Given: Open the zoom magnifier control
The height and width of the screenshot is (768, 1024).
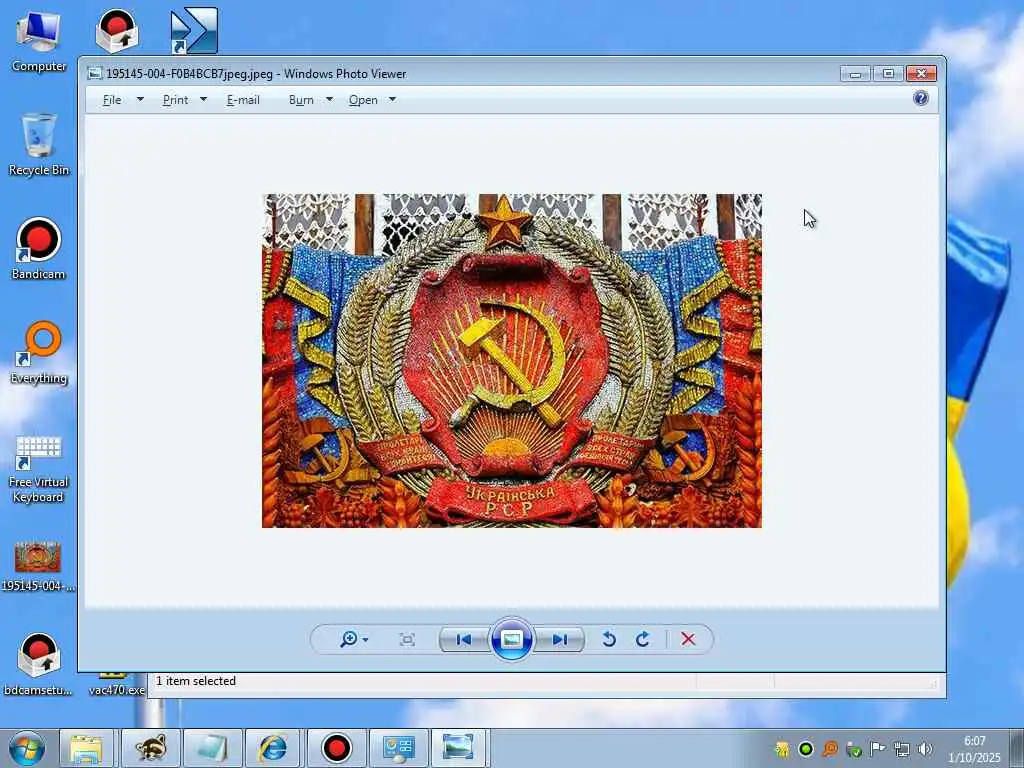Looking at the screenshot, I should [349, 639].
